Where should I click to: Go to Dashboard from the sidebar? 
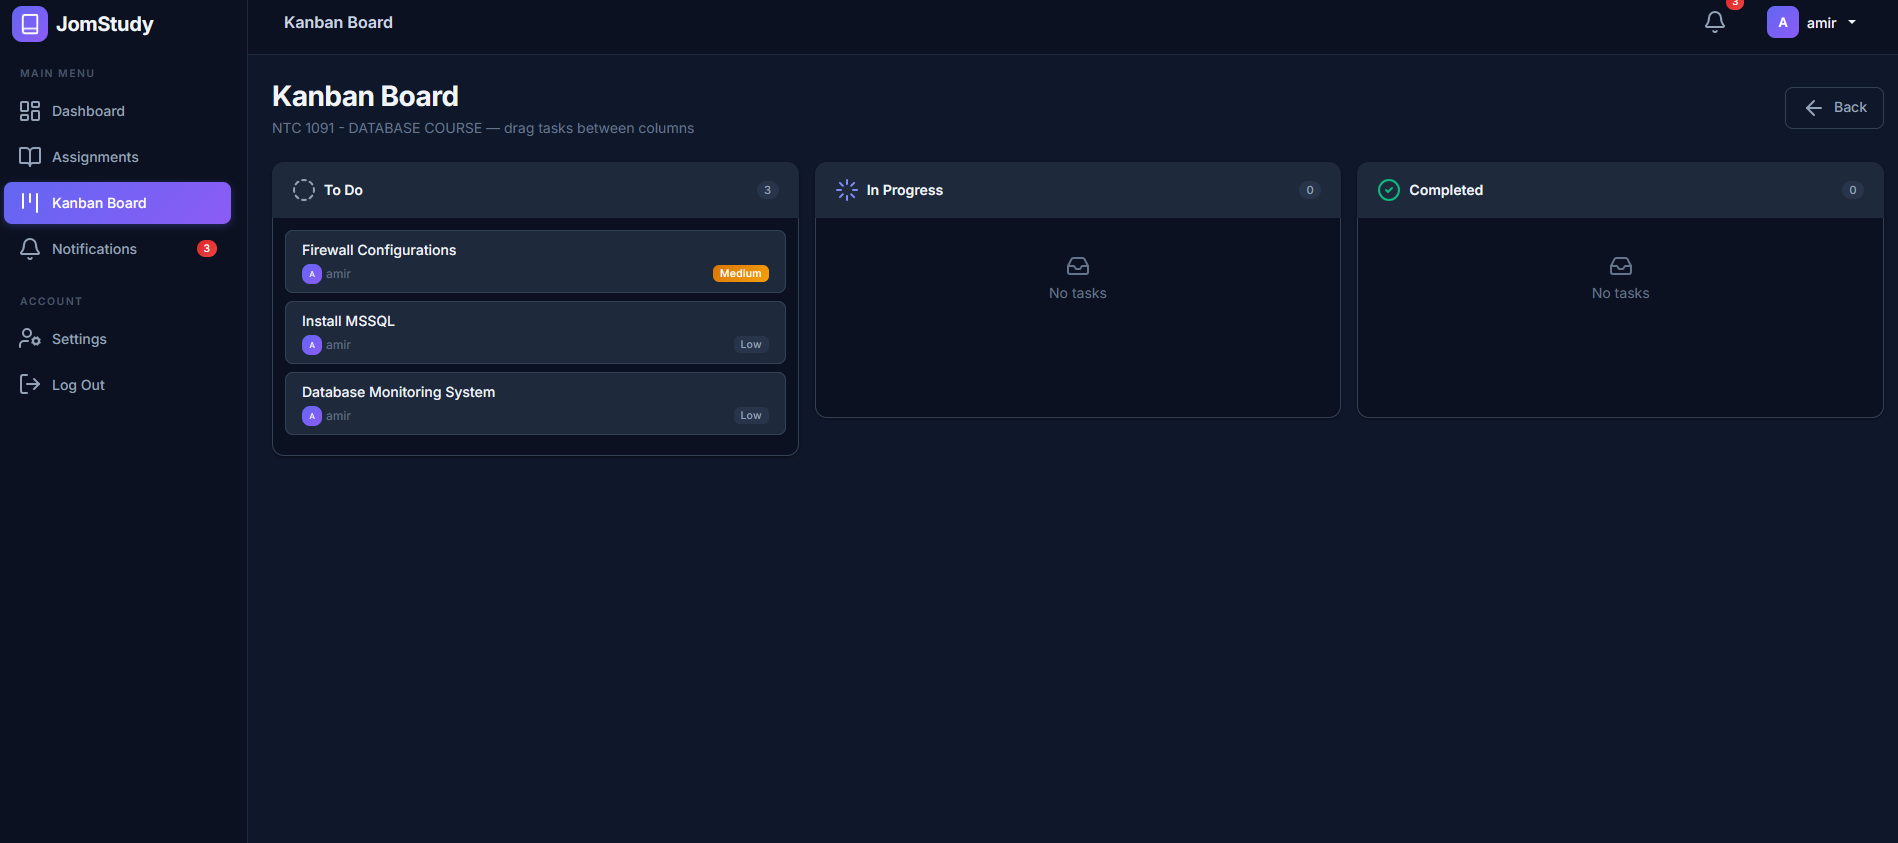coord(118,111)
